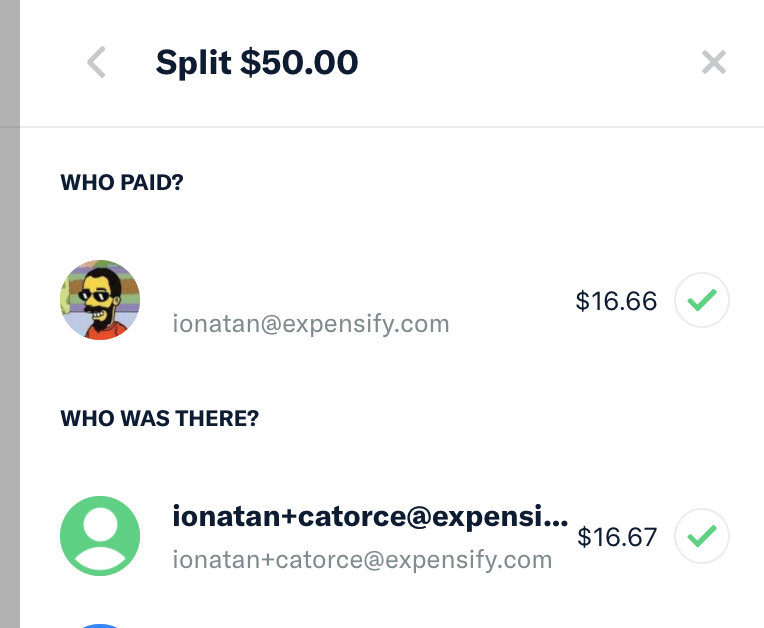Image resolution: width=764 pixels, height=628 pixels.
Task: Click the WHO WAS THERE? section heading
Action: pyautogui.click(x=160, y=418)
